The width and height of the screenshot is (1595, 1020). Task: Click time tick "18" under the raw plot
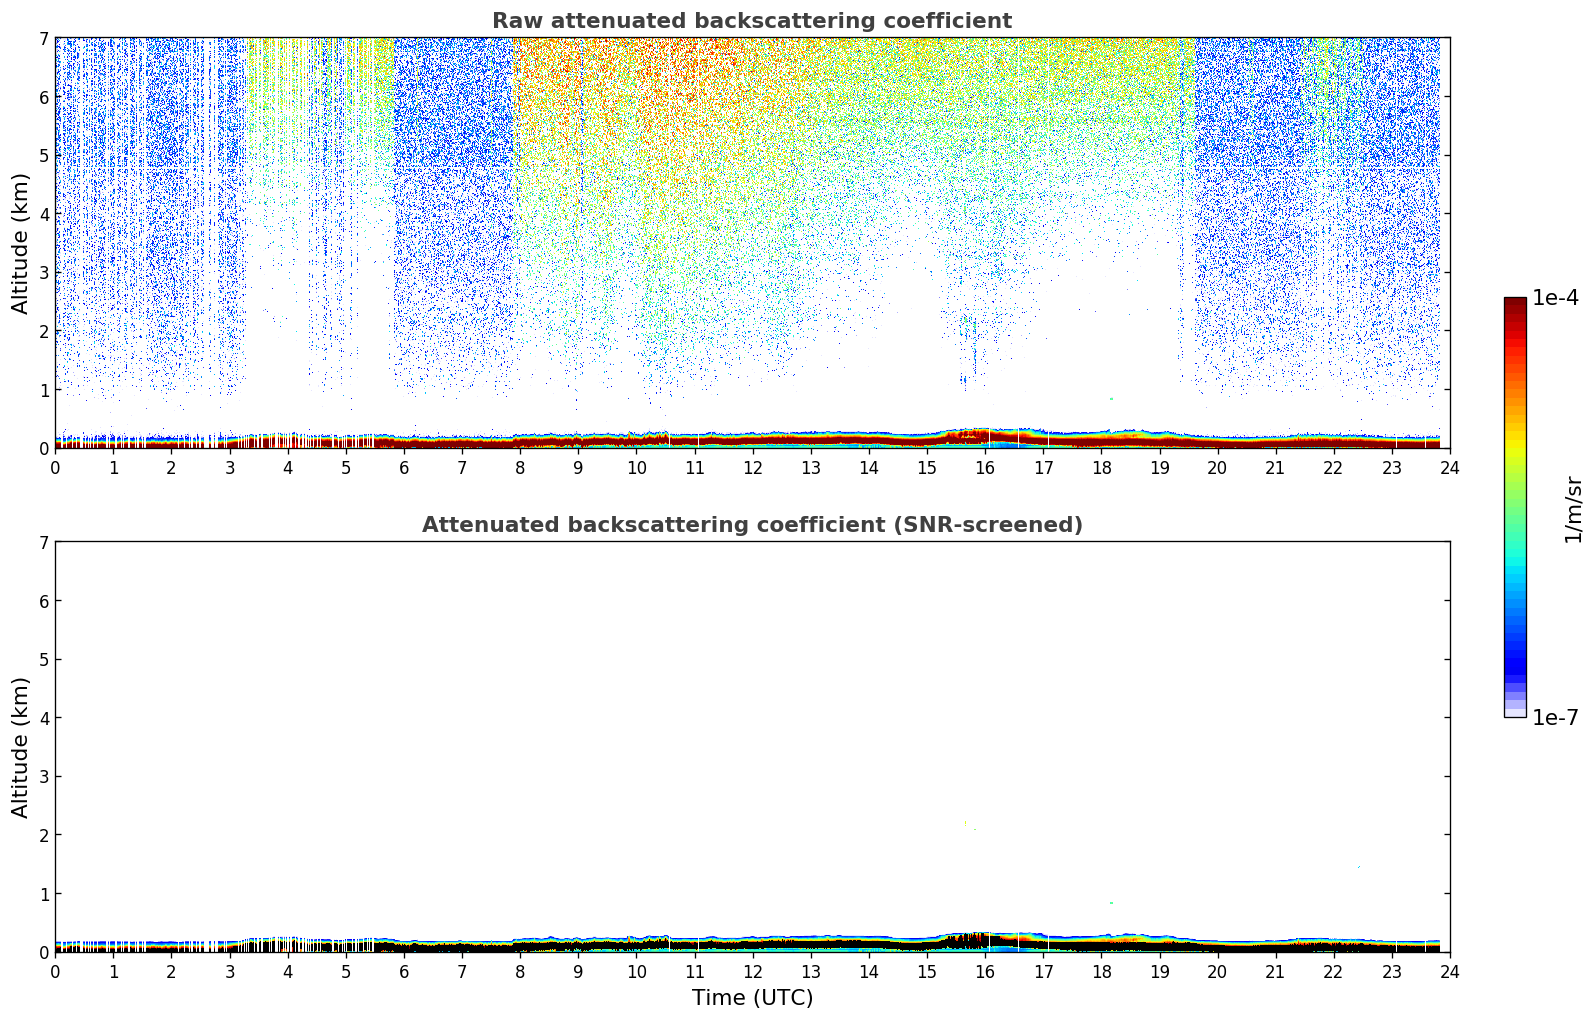pos(1101,467)
